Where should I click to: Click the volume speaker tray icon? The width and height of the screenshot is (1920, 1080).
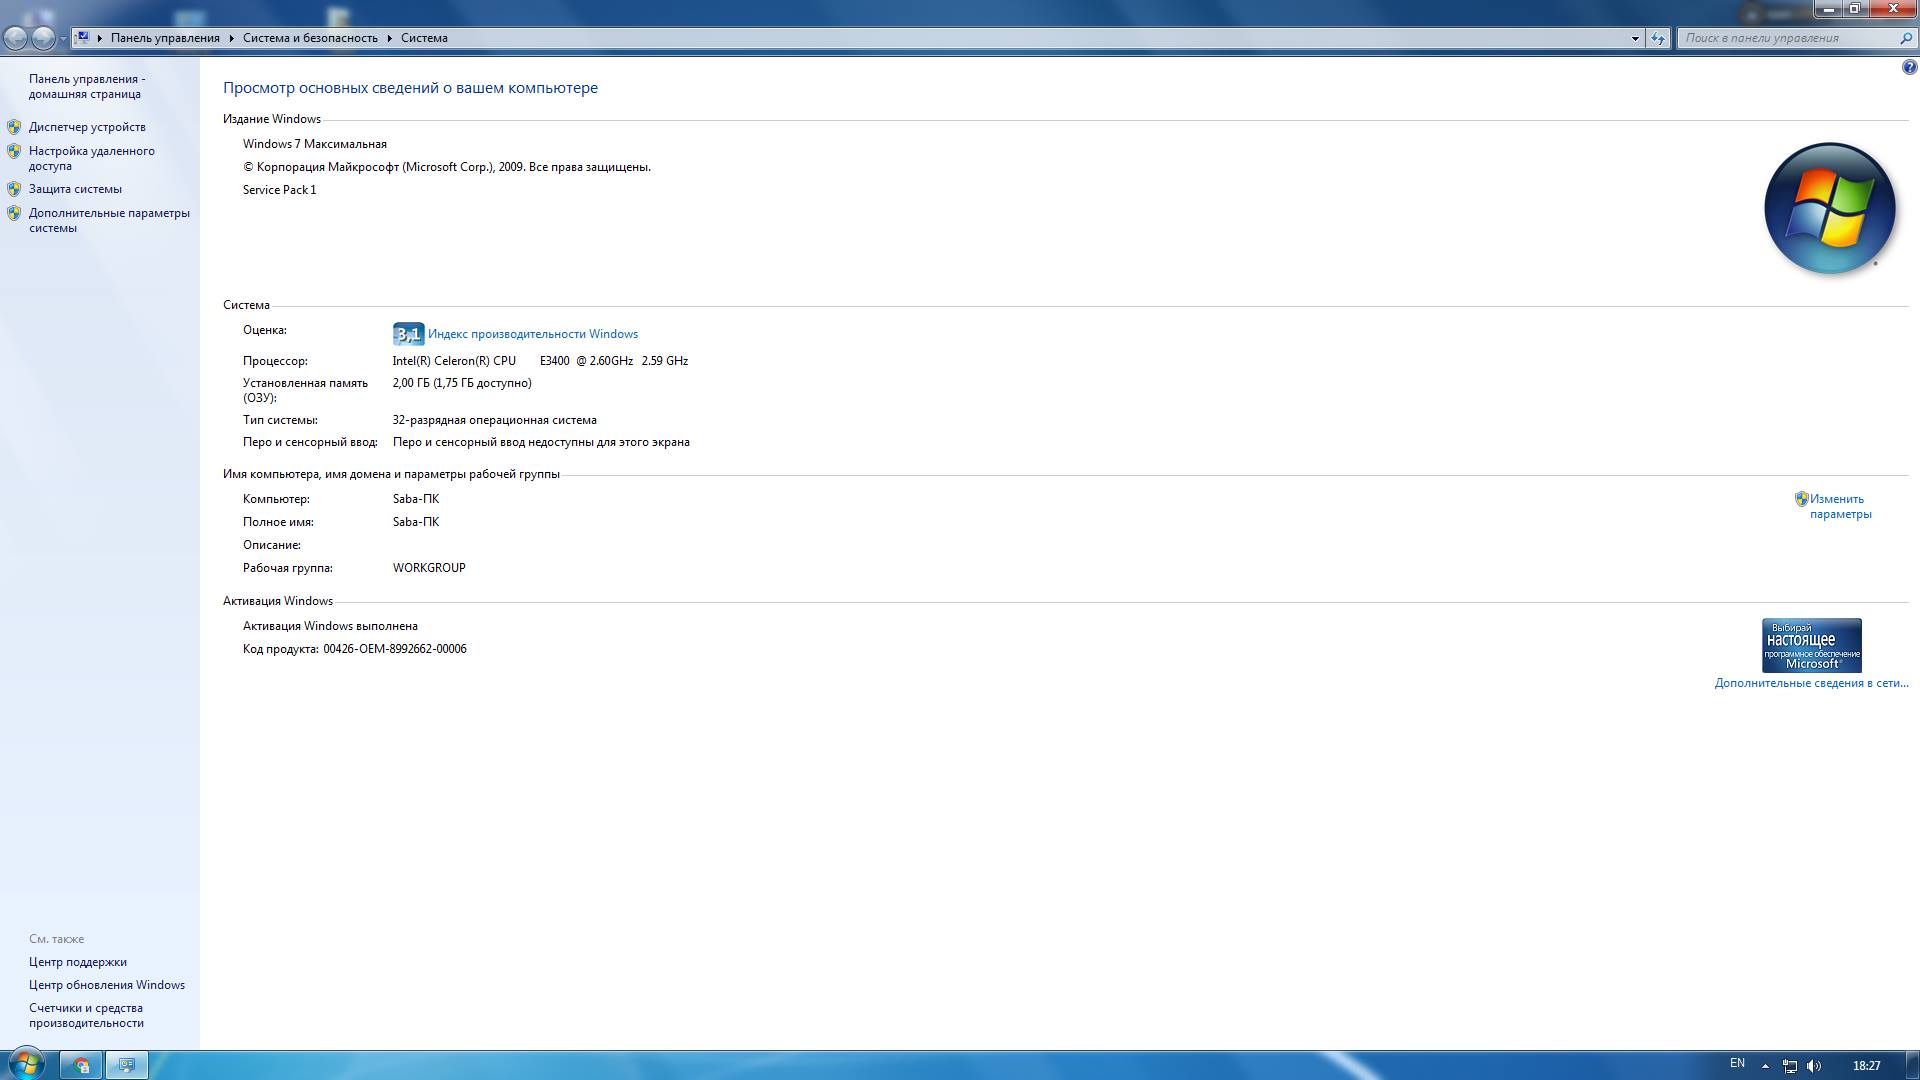1814,1066
